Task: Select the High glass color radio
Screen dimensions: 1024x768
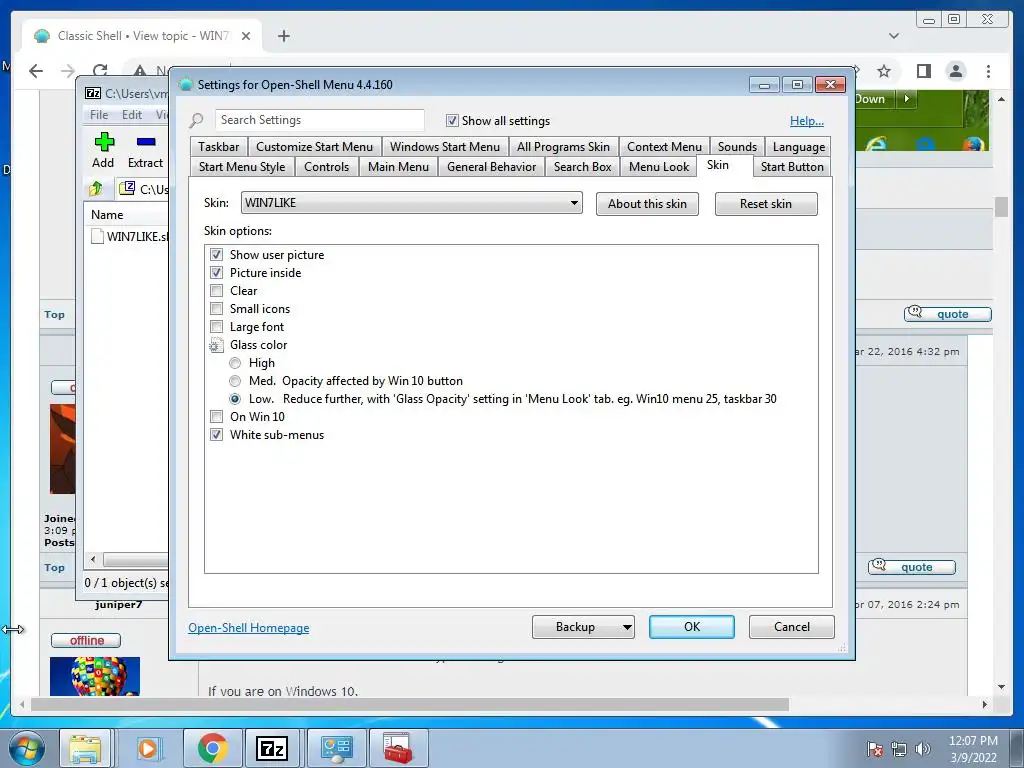Action: click(235, 363)
